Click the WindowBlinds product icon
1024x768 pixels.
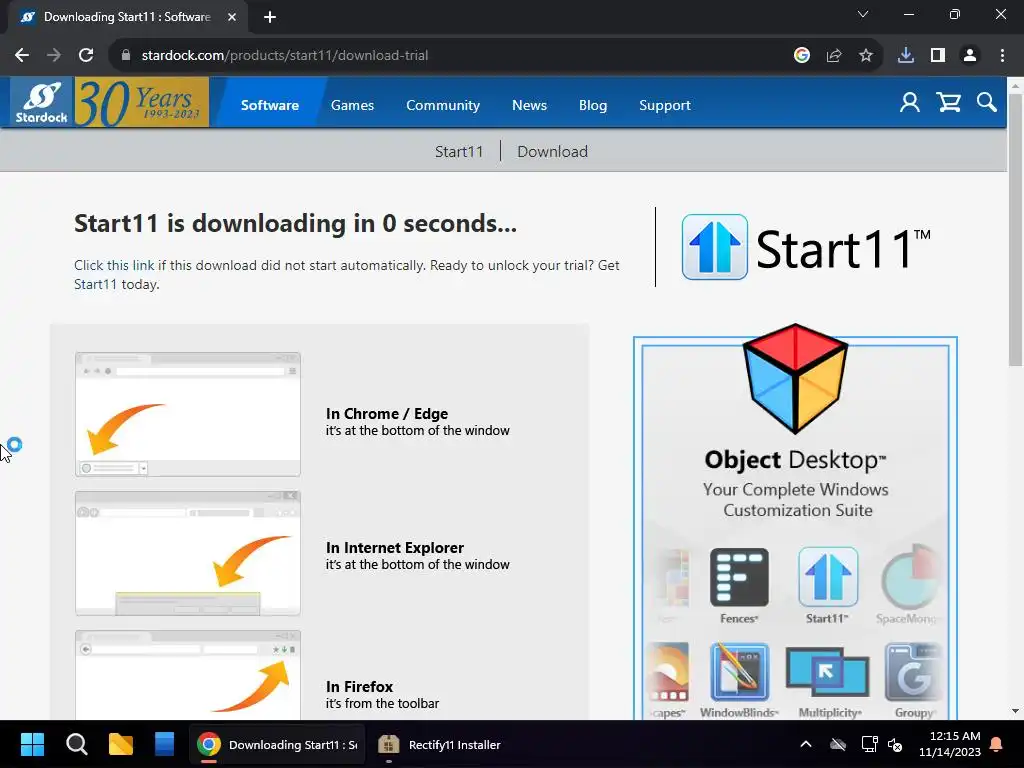[739, 671]
